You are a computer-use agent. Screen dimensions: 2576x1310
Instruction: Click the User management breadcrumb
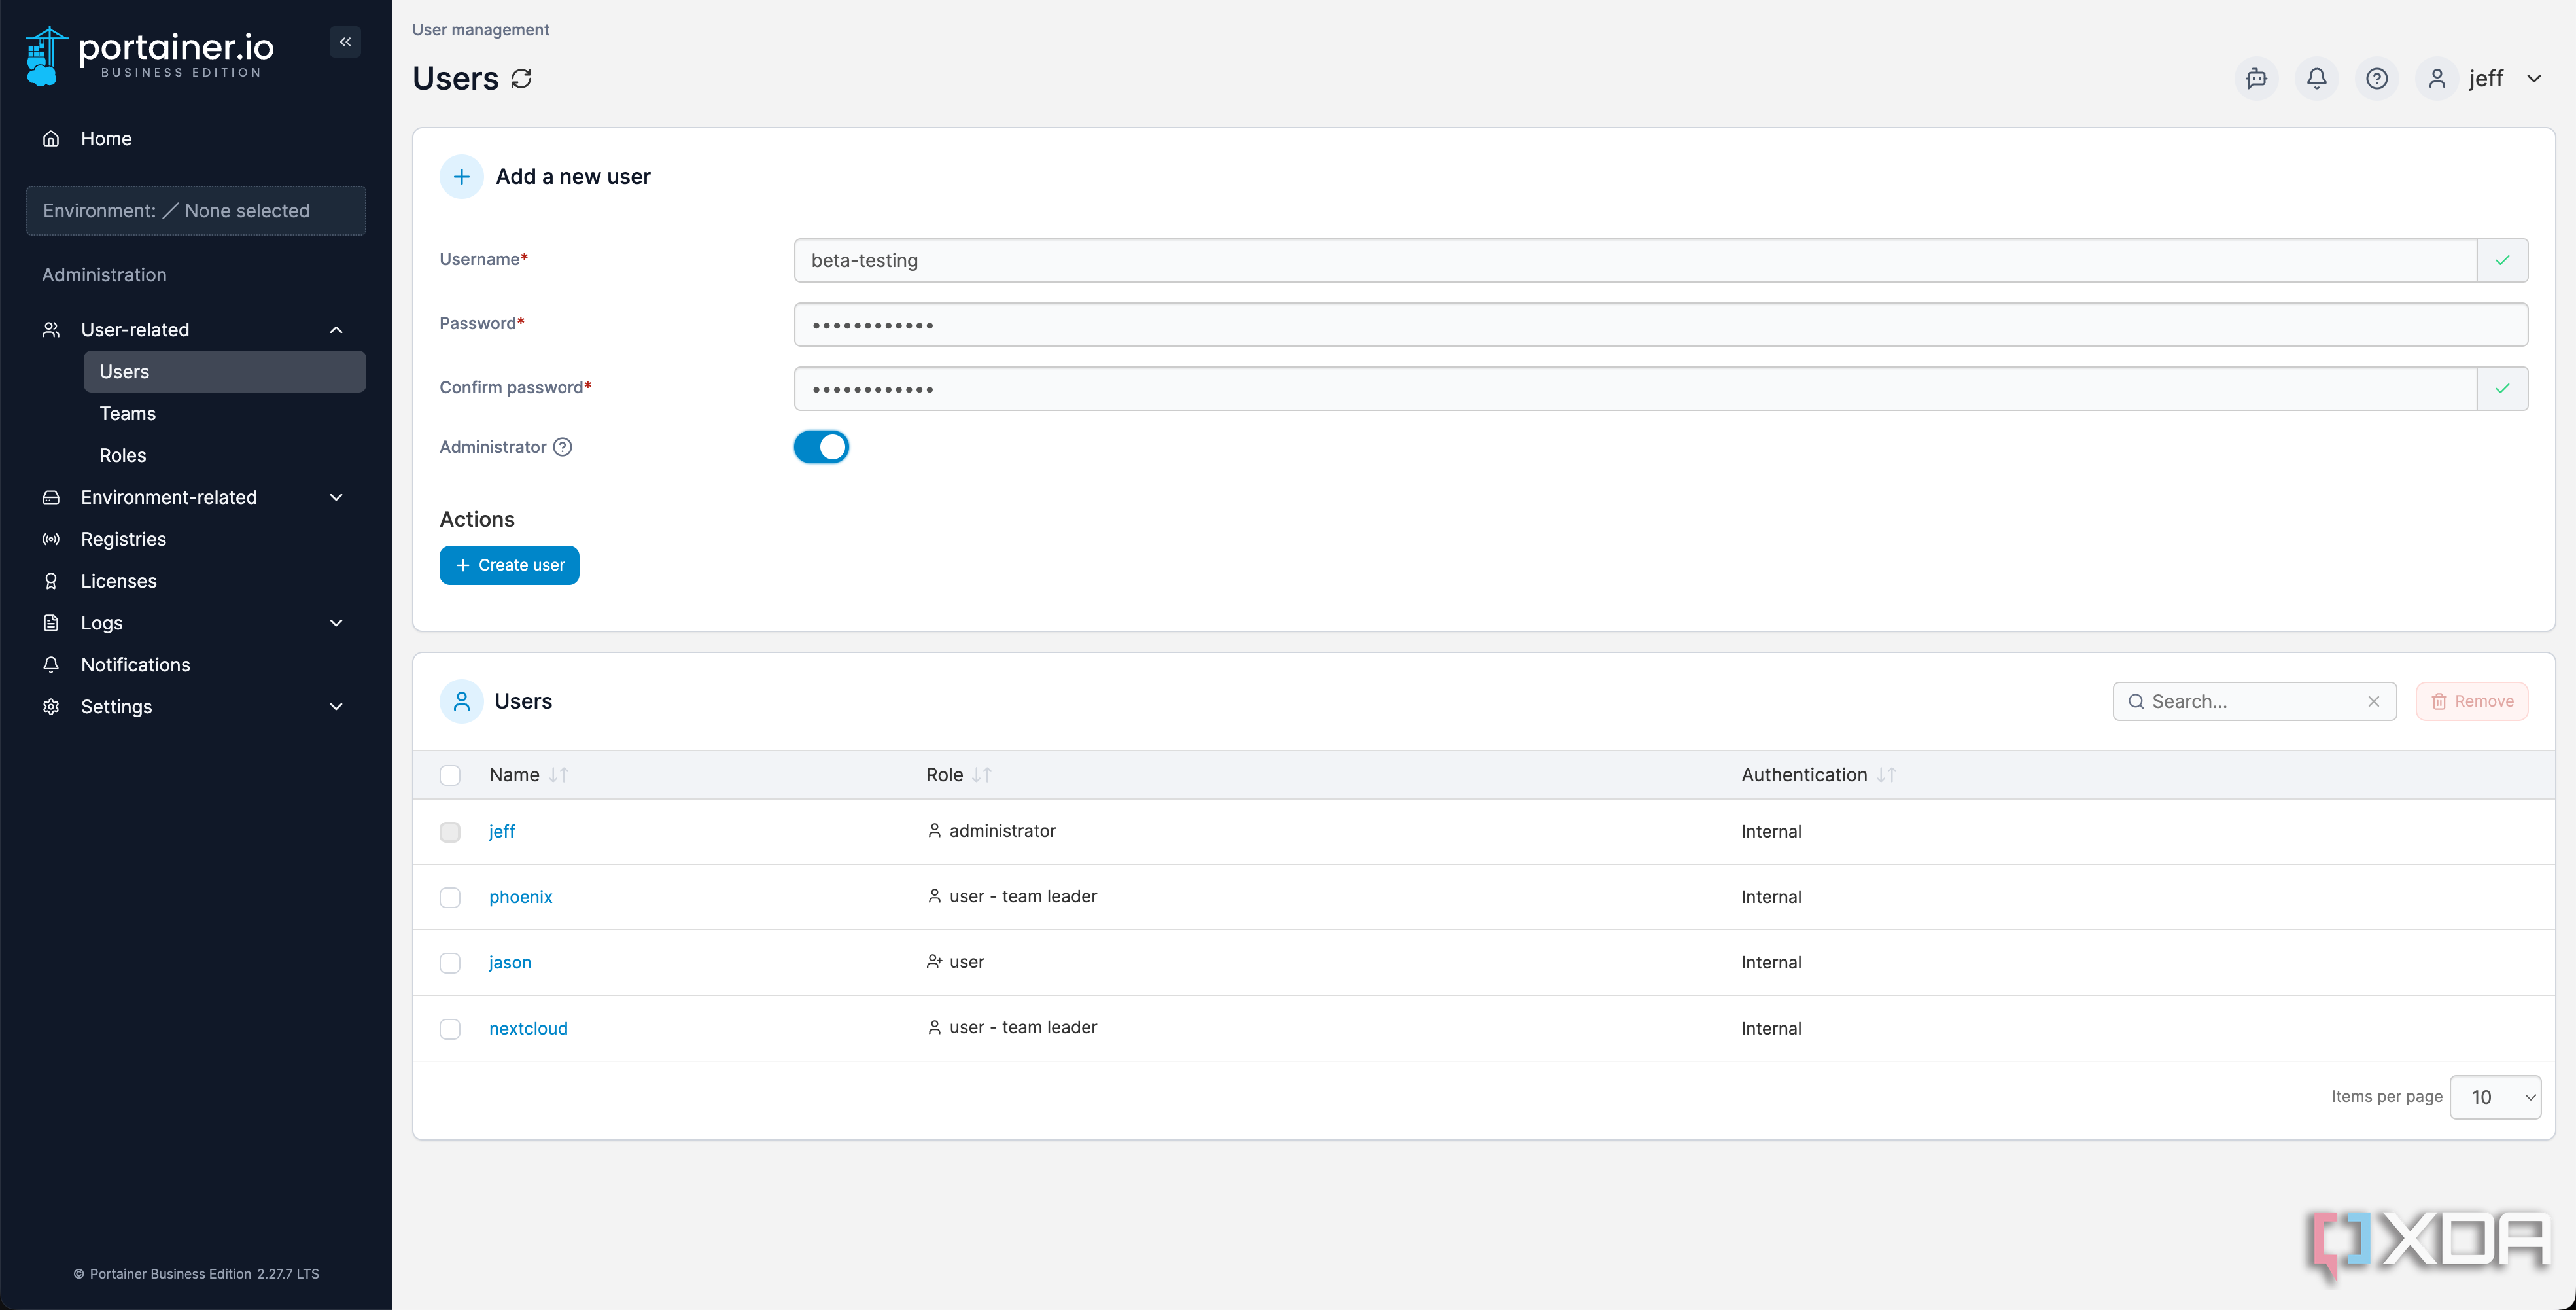pyautogui.click(x=481, y=30)
